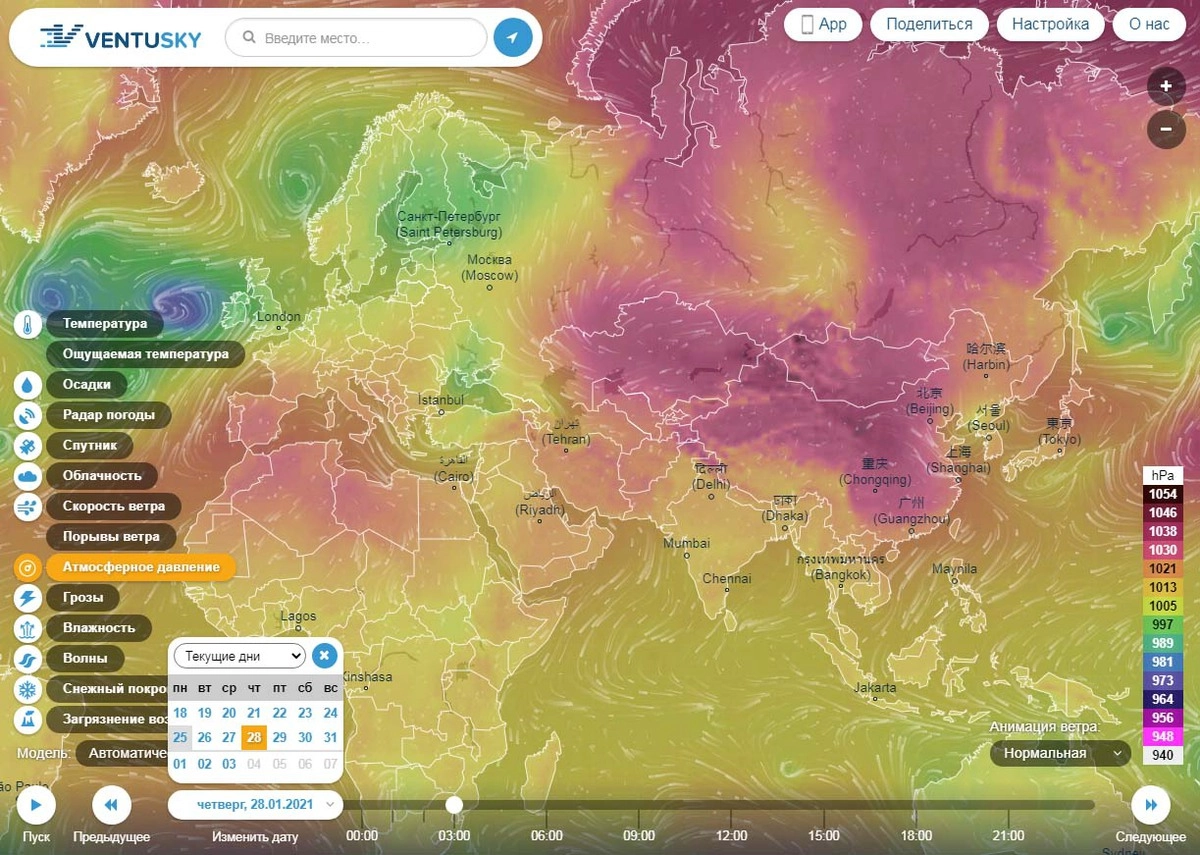Viewport: 1200px width, 855px height.
Task: Switch to Скорость ветра layer
Action: pos(113,507)
